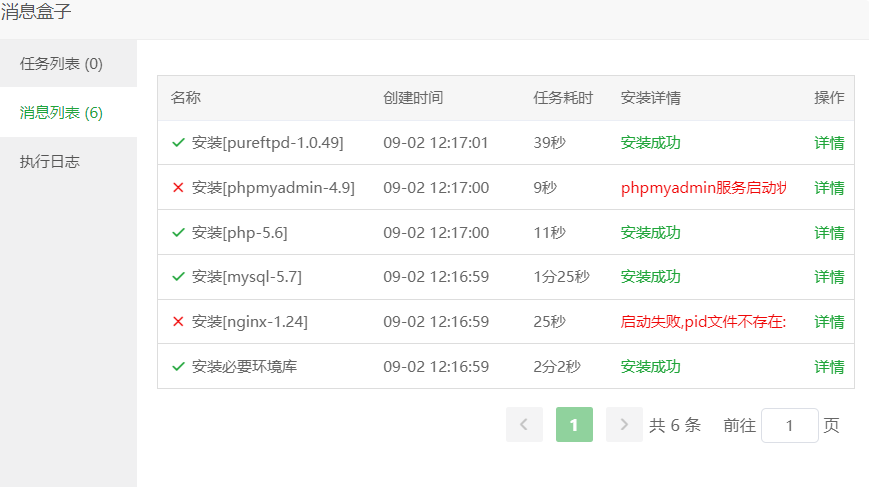Click the 安装[php-5.6] name text
Viewport: 869px width, 487px height.
239,233
